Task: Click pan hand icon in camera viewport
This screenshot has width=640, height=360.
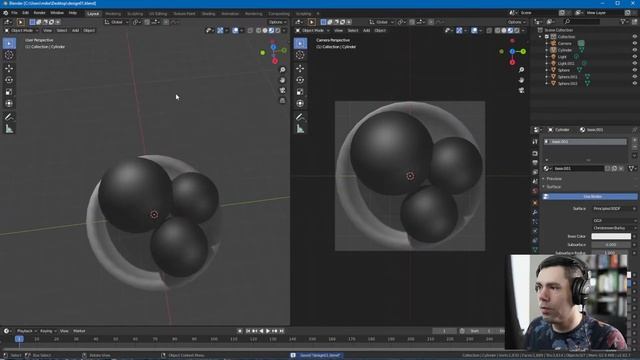Action: click(521, 80)
